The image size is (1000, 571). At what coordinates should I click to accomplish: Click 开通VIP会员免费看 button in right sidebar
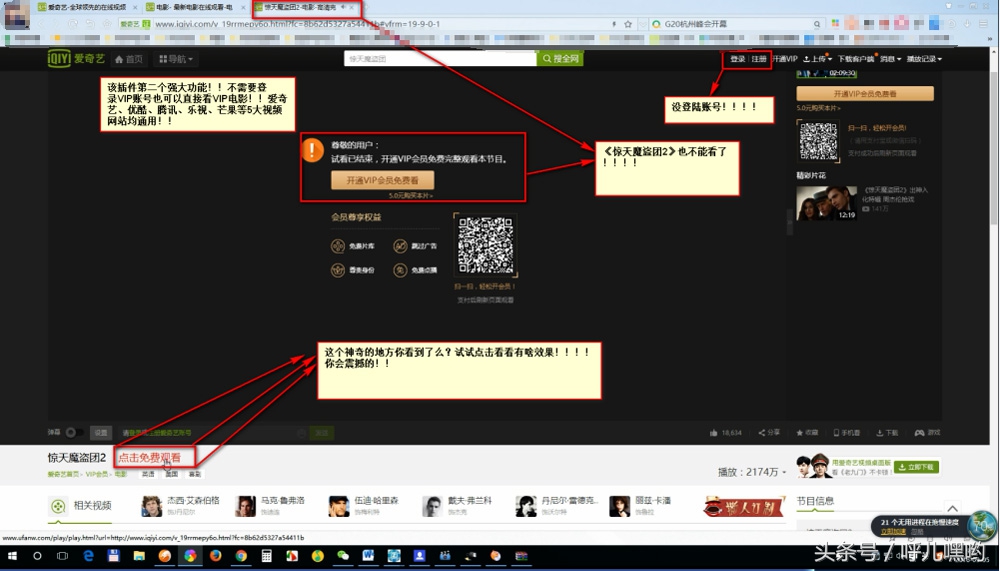865,94
